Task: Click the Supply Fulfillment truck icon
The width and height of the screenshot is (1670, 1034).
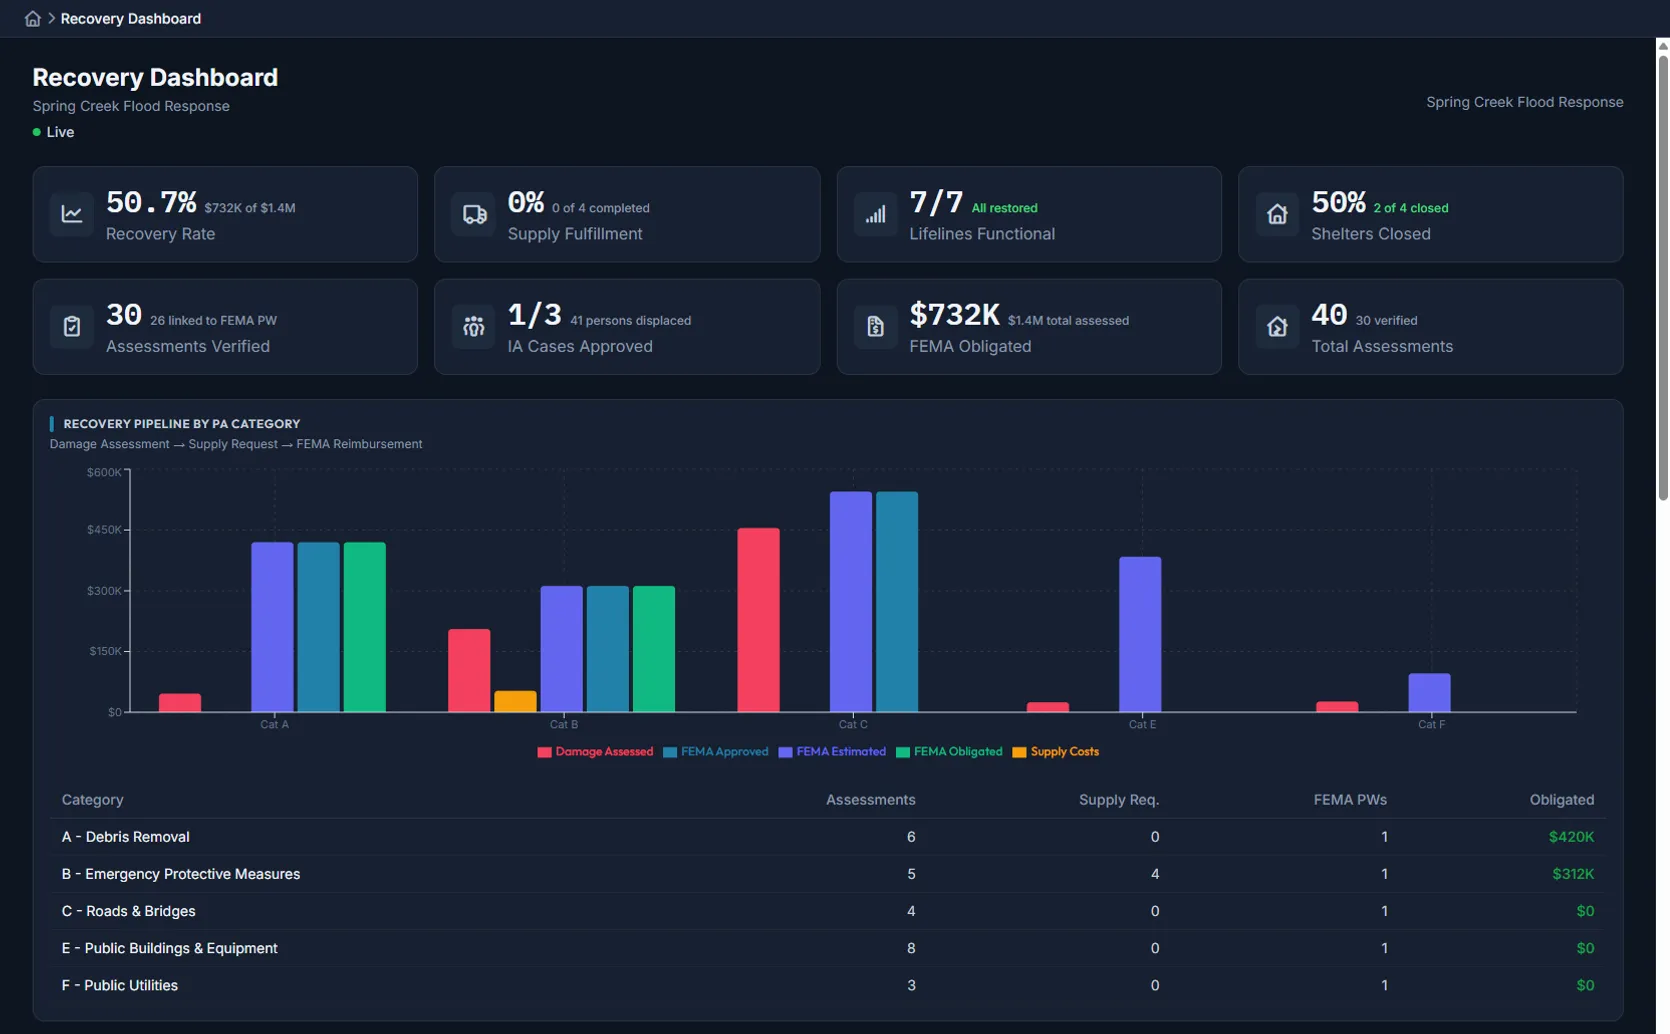Action: 474,214
